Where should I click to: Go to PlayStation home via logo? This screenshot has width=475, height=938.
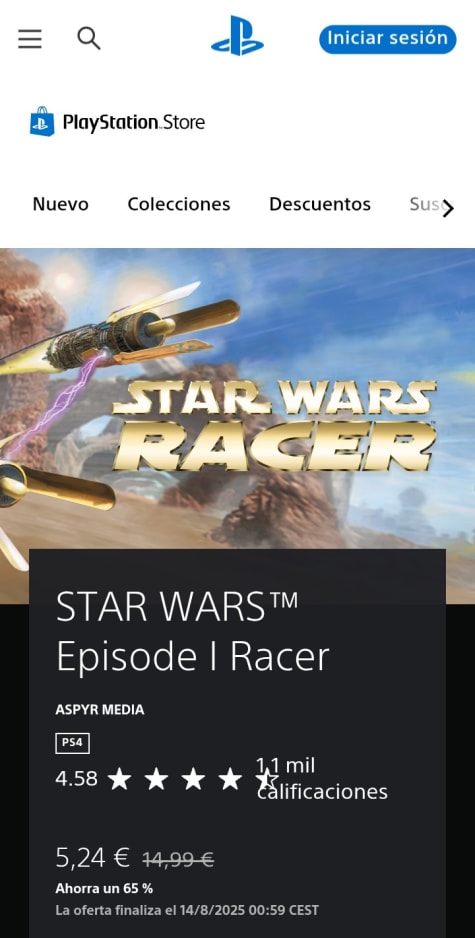point(238,36)
